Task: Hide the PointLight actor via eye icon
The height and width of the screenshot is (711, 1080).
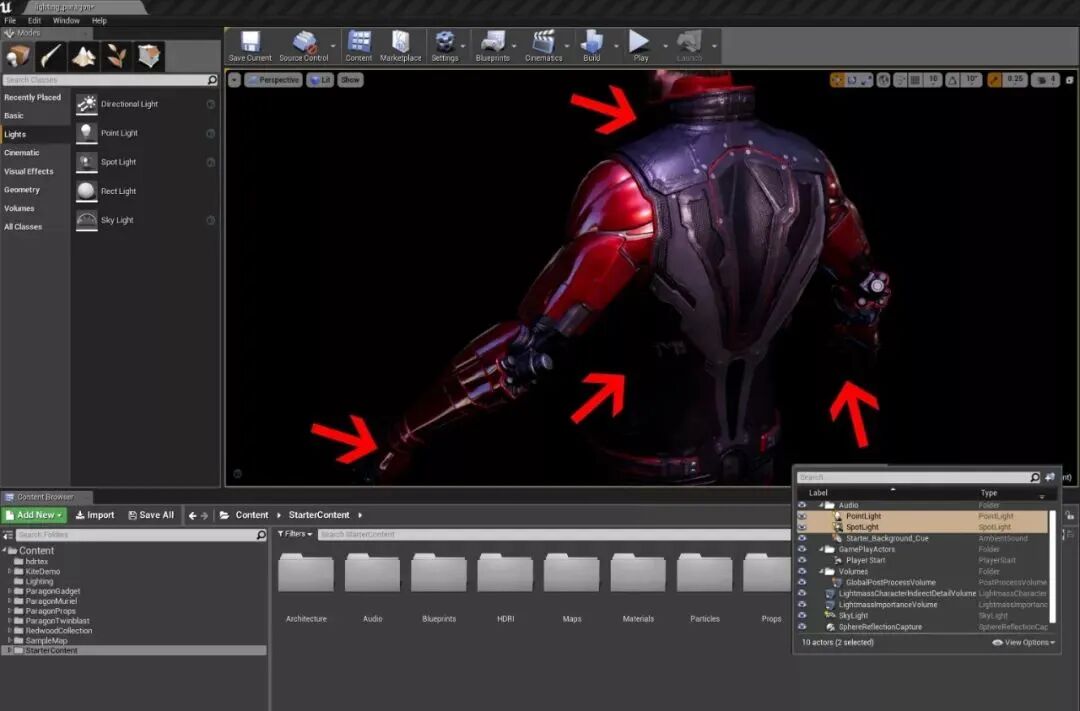Action: coord(802,516)
